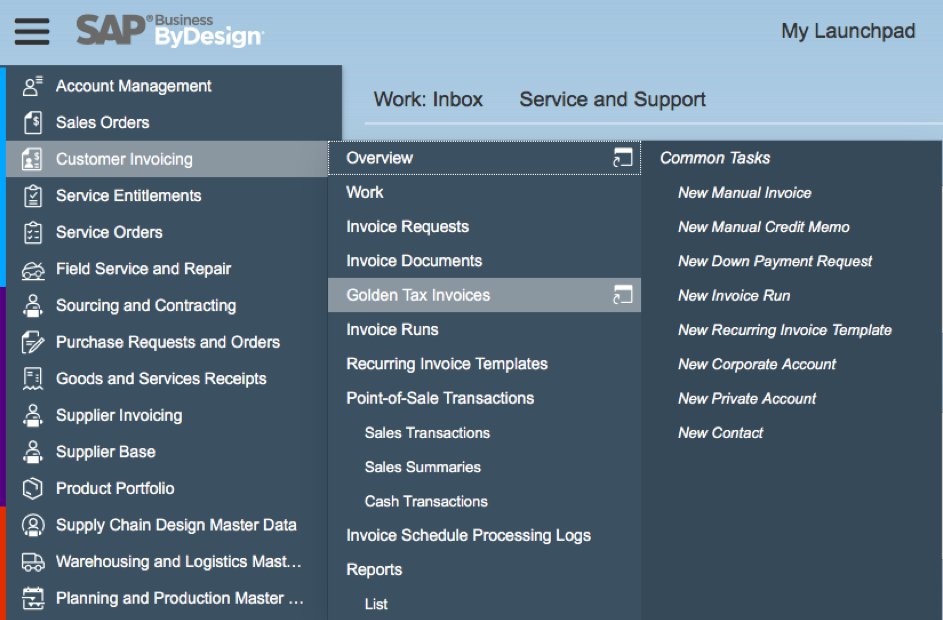The width and height of the screenshot is (943, 620).
Task: Click the Supplier Invoicing icon
Action: (x=32, y=416)
